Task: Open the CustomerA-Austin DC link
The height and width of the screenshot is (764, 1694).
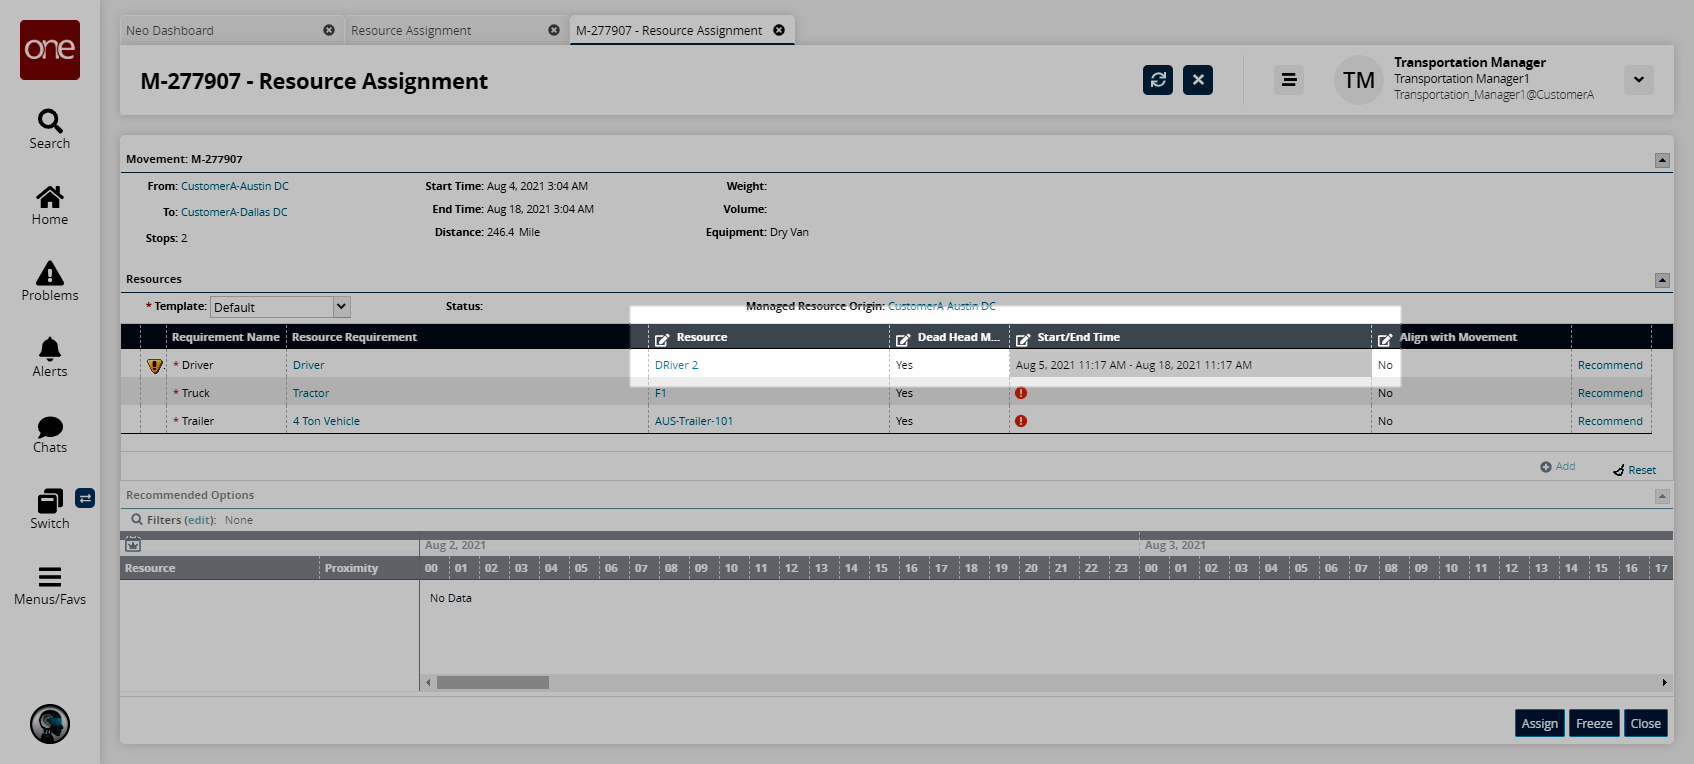Action: pos(235,186)
